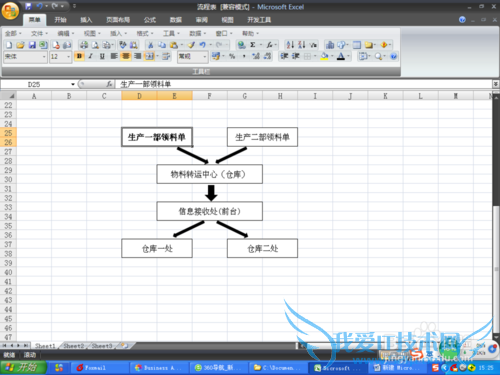This screenshot has width=500, height=375.
Task: Click the Windows 开始 Start button
Action: [x=23, y=367]
